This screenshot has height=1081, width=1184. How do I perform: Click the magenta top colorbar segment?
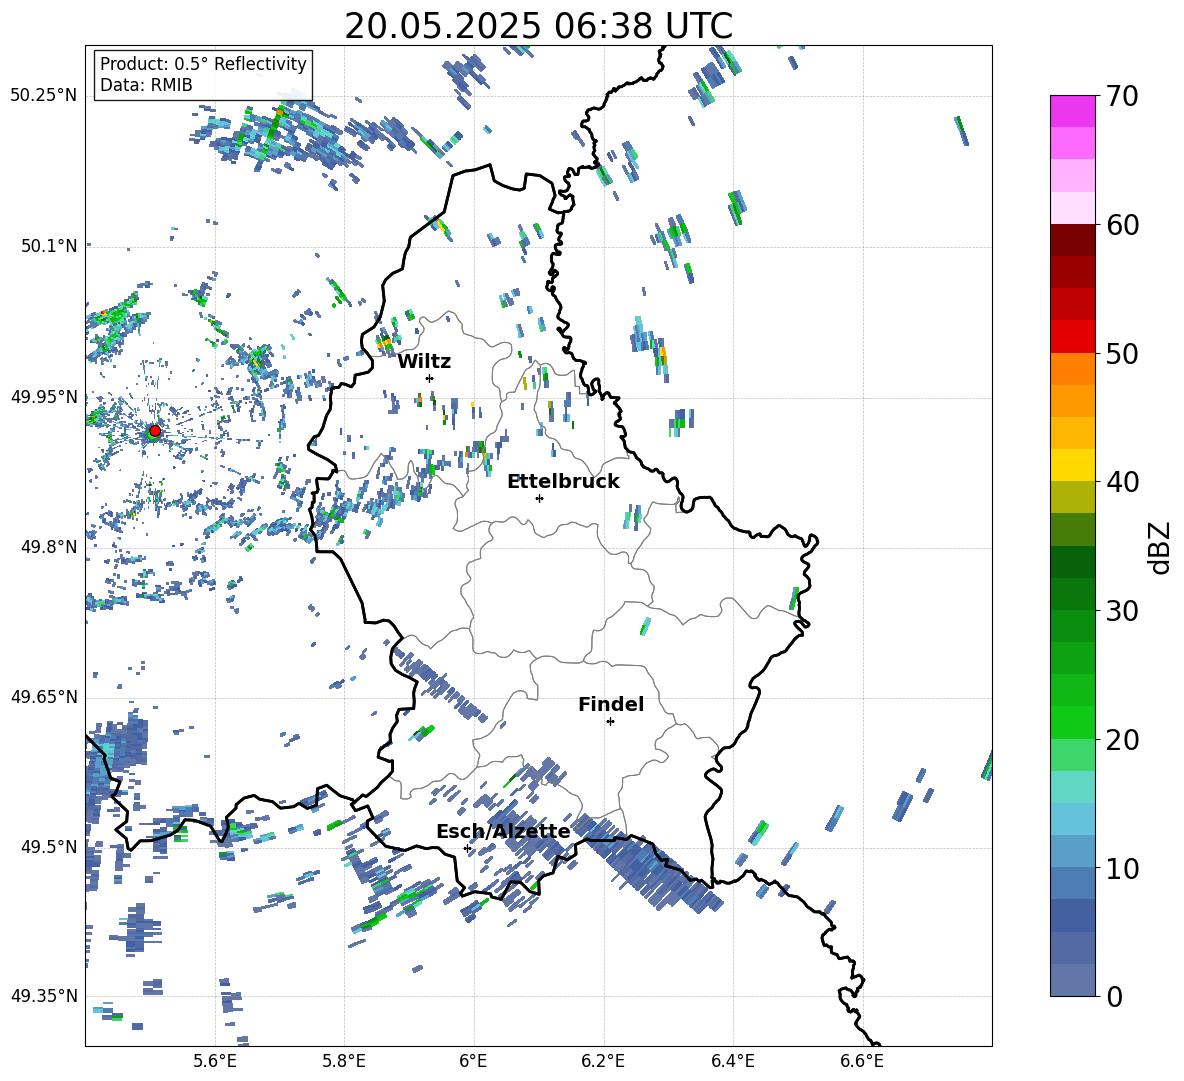(x=1072, y=111)
